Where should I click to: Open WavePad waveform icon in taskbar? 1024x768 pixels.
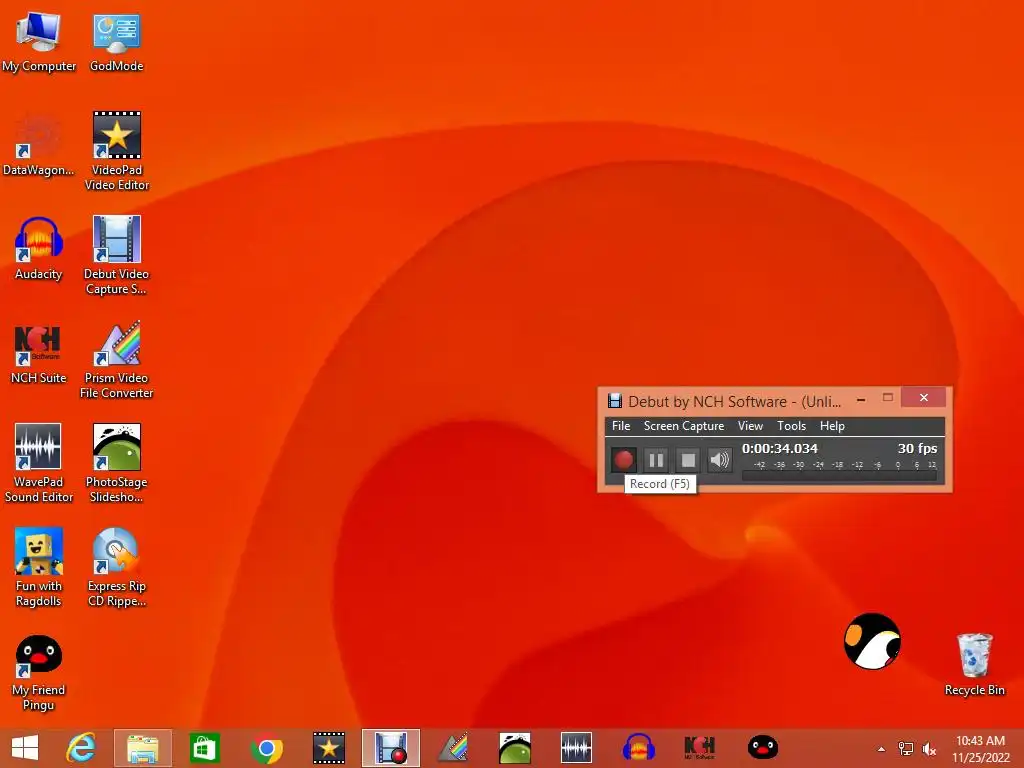(x=576, y=748)
